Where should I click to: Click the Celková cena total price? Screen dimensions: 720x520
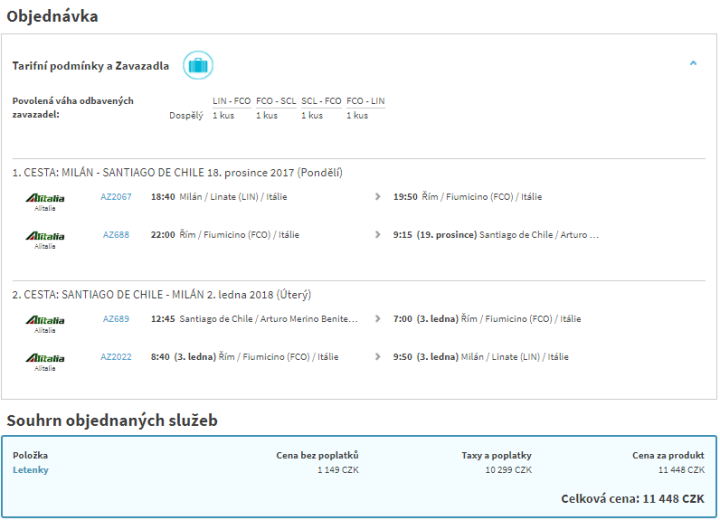tap(635, 498)
